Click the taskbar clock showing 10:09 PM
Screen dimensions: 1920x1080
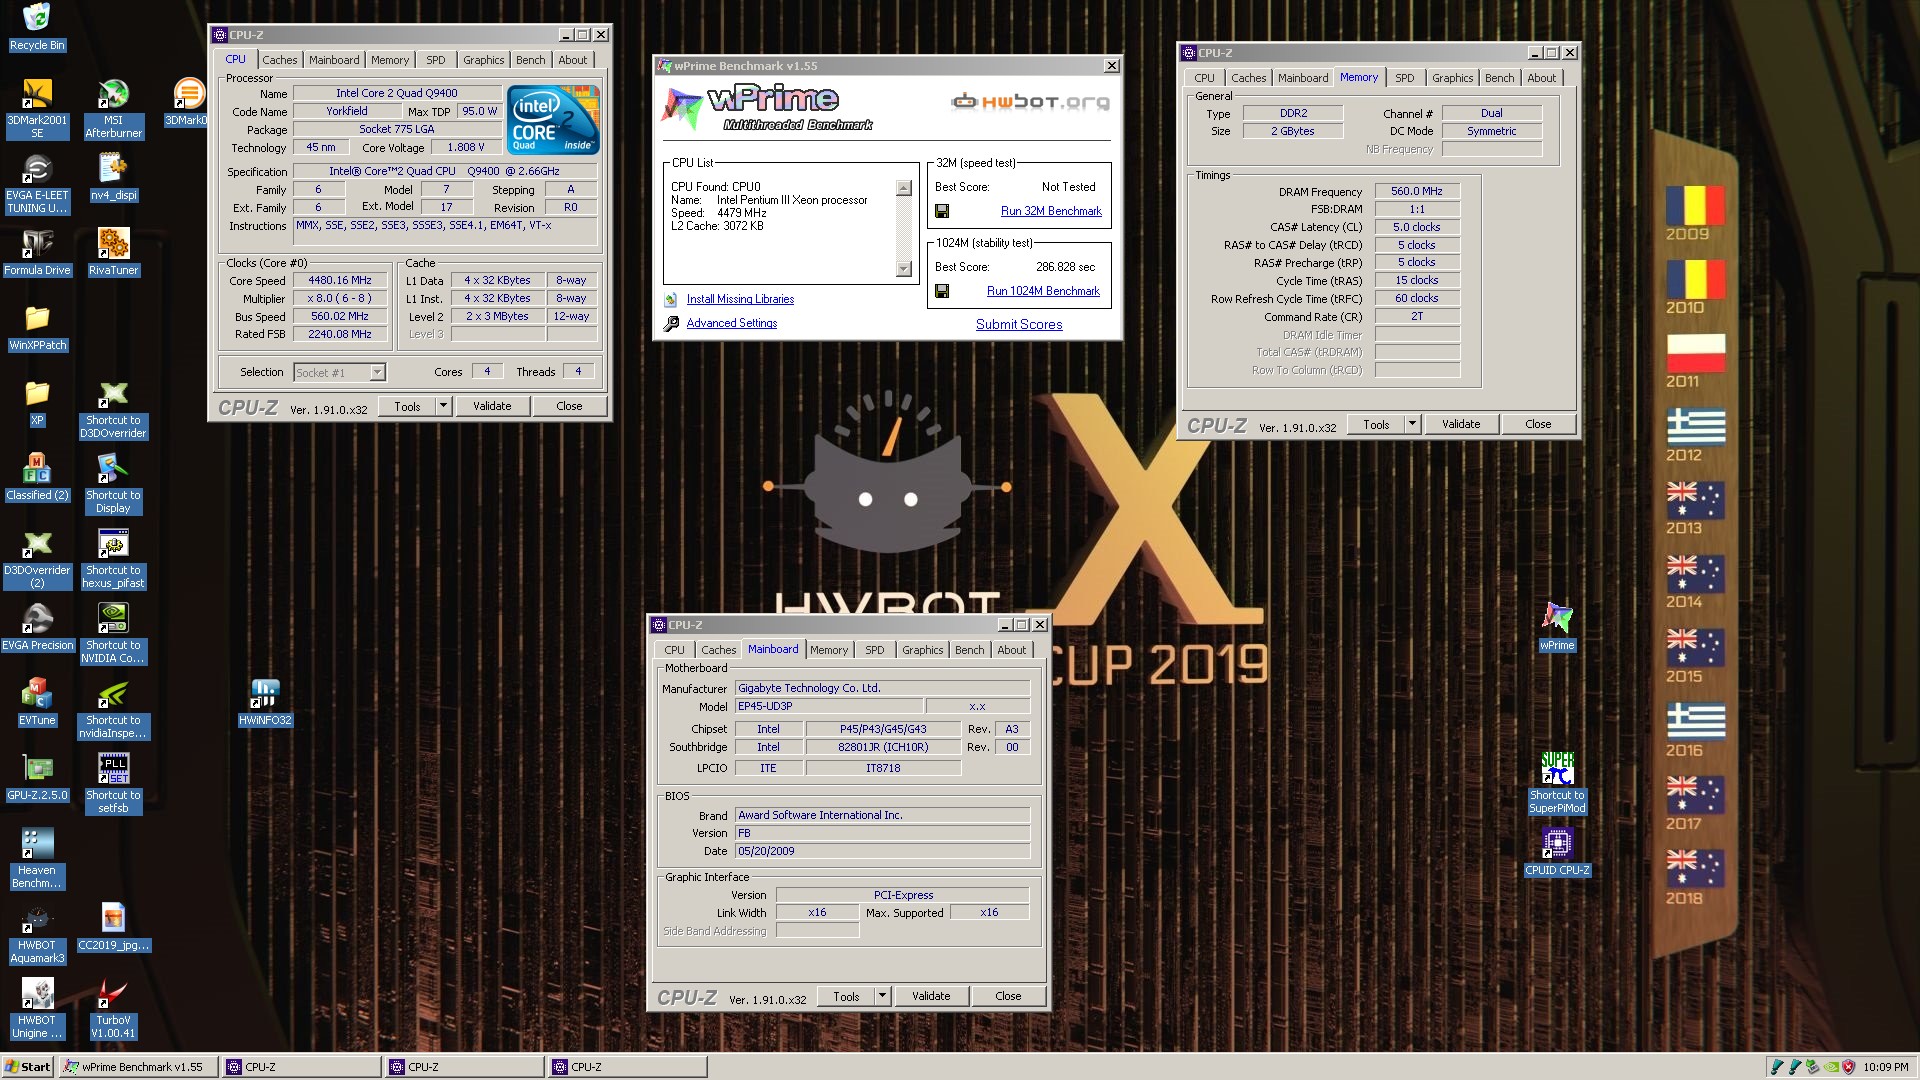coord(1885,1067)
